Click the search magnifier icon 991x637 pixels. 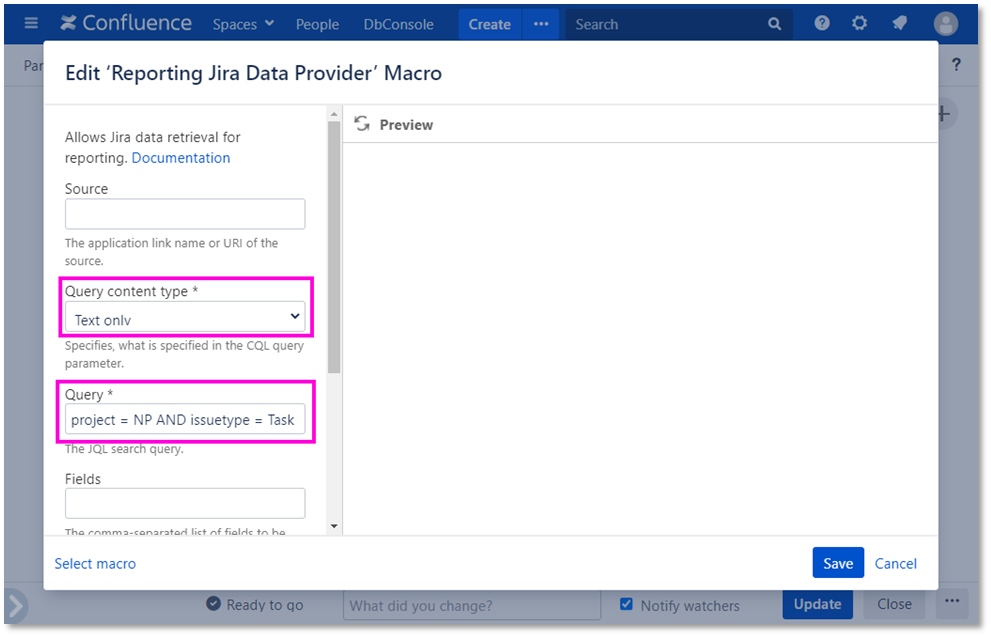tap(774, 24)
